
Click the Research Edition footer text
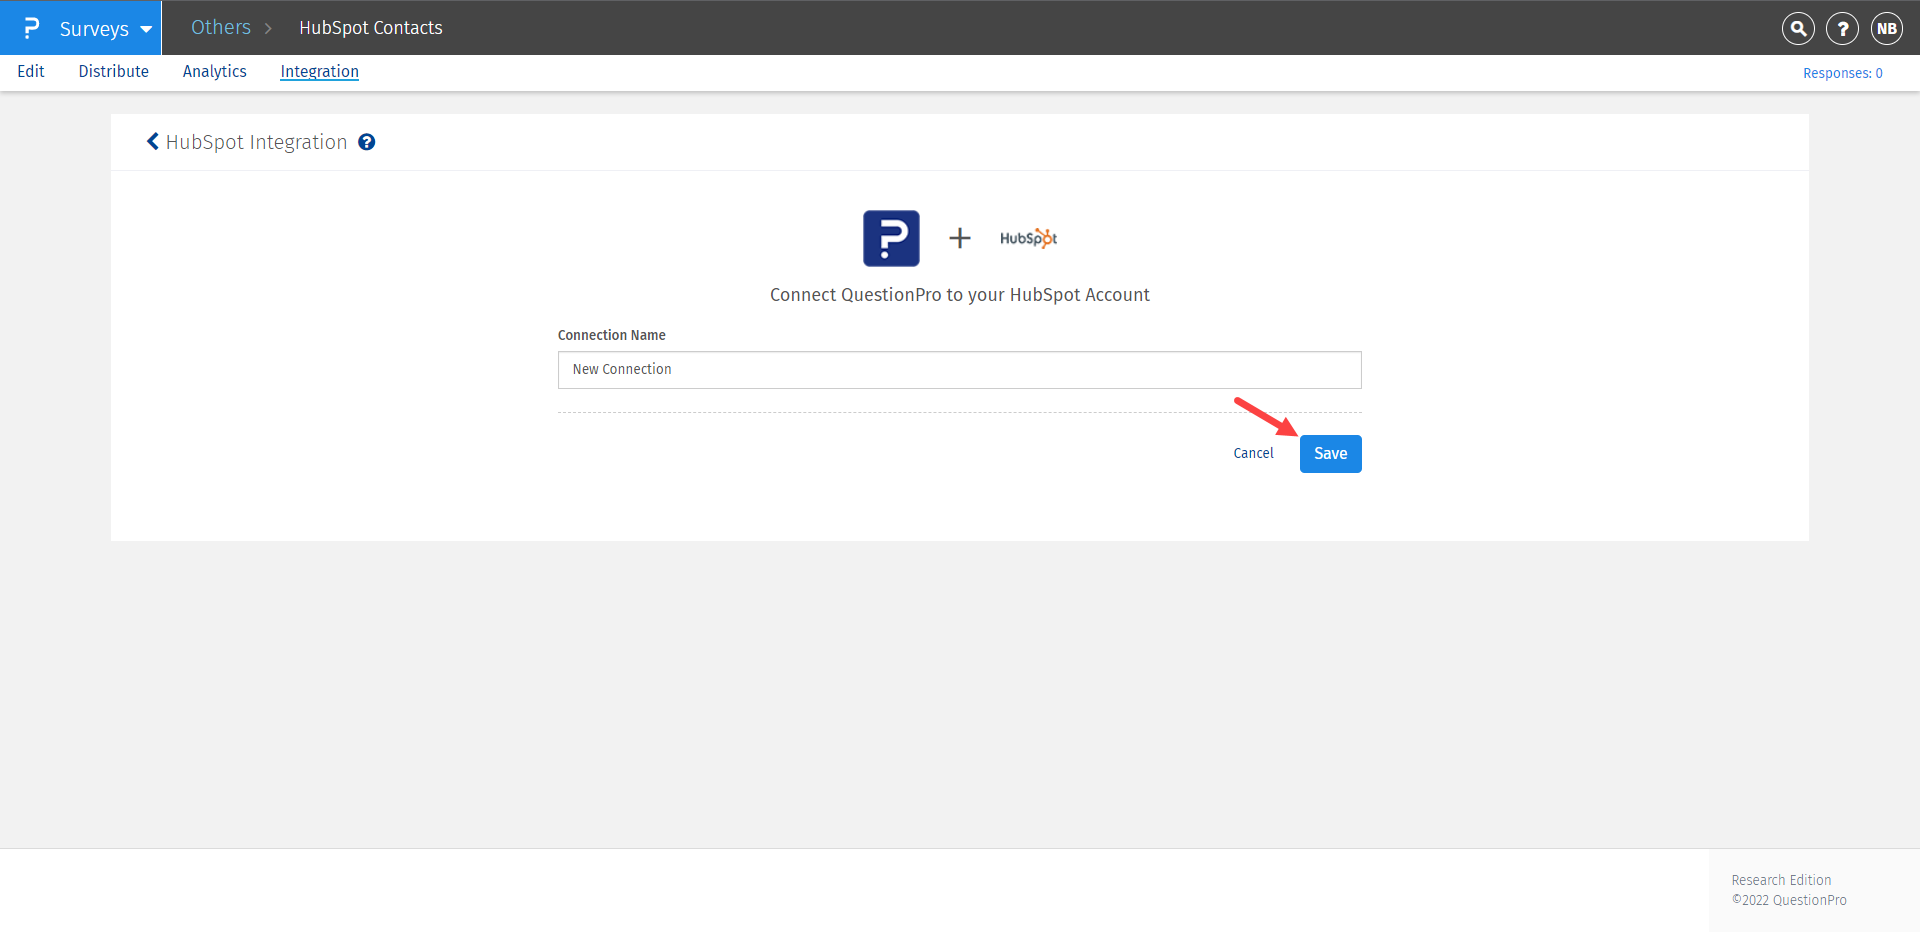click(x=1781, y=880)
